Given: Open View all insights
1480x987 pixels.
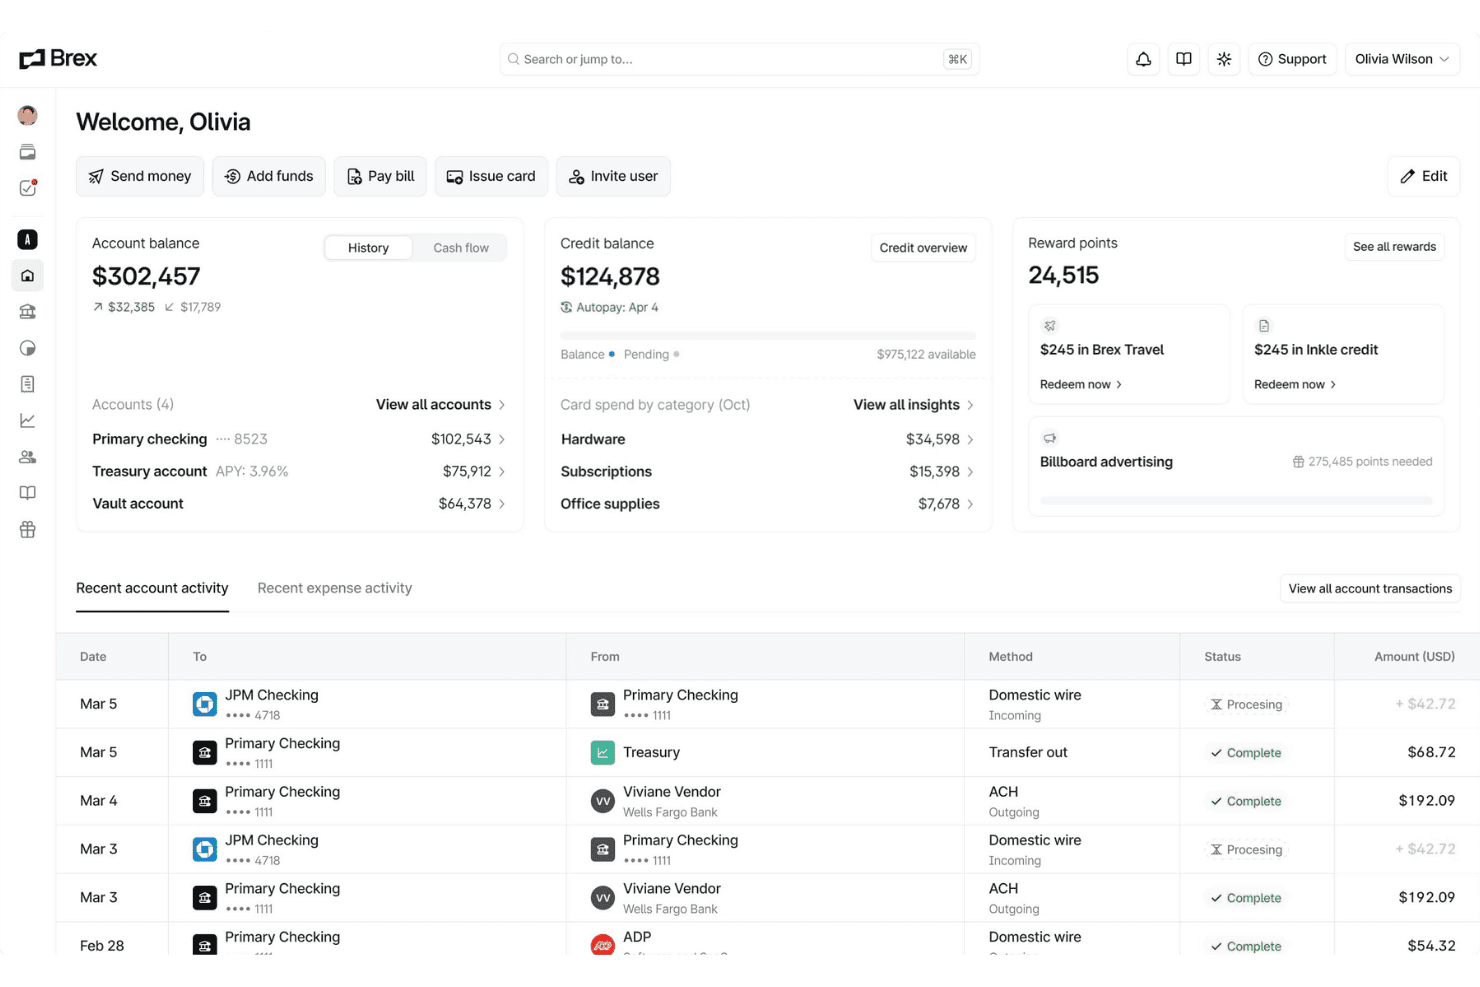Looking at the screenshot, I should 913,404.
